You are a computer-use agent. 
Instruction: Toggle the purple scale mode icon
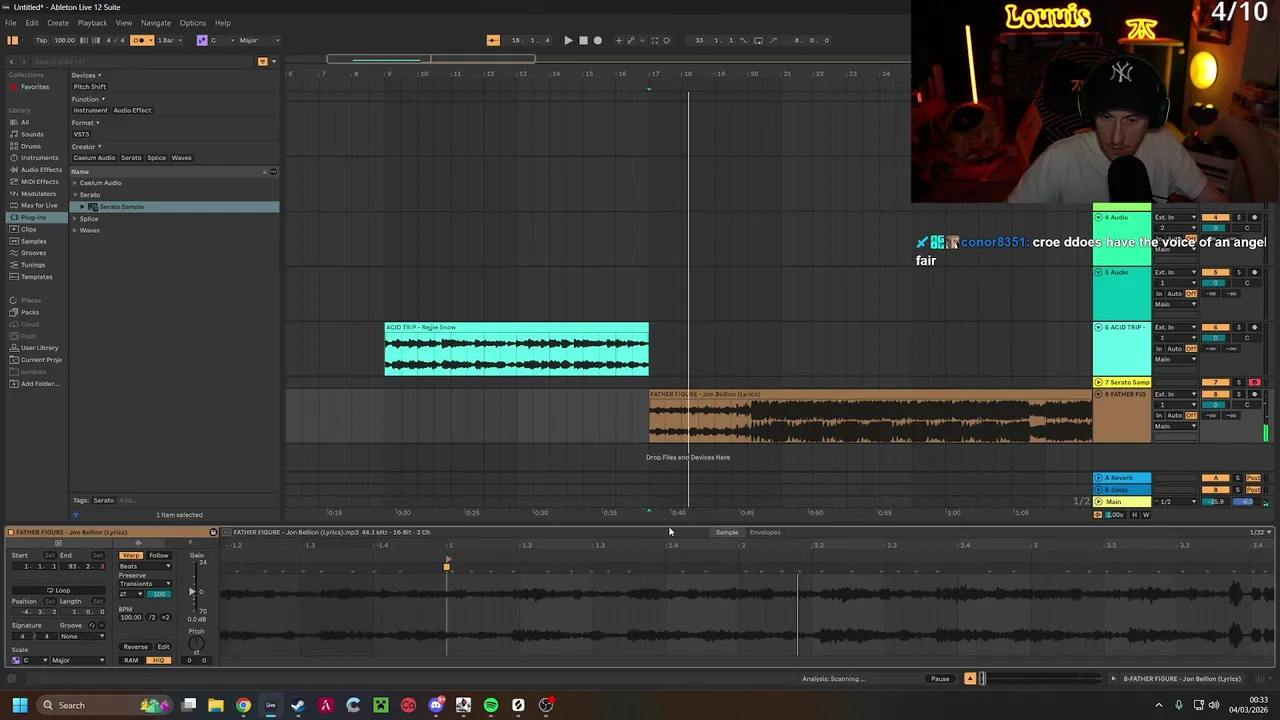pos(201,40)
